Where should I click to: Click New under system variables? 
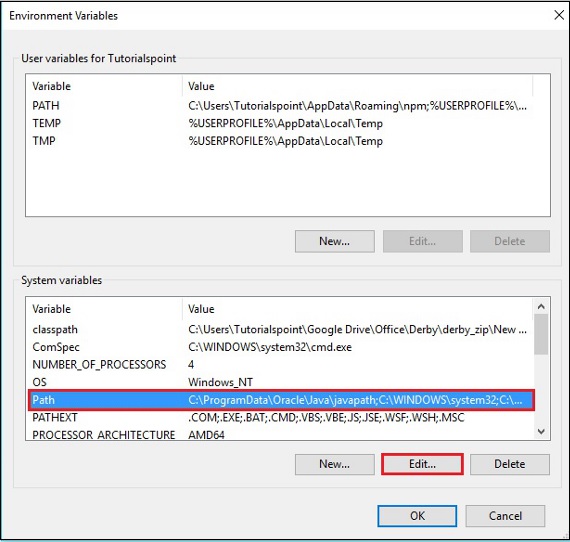[335, 464]
